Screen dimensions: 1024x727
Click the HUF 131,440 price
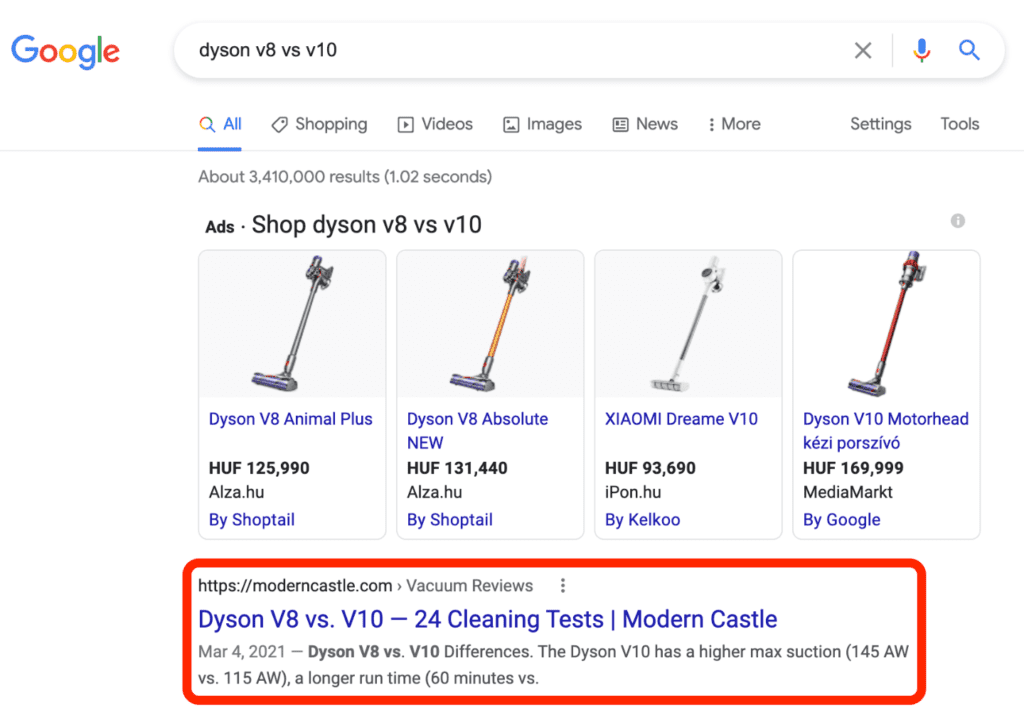(457, 468)
